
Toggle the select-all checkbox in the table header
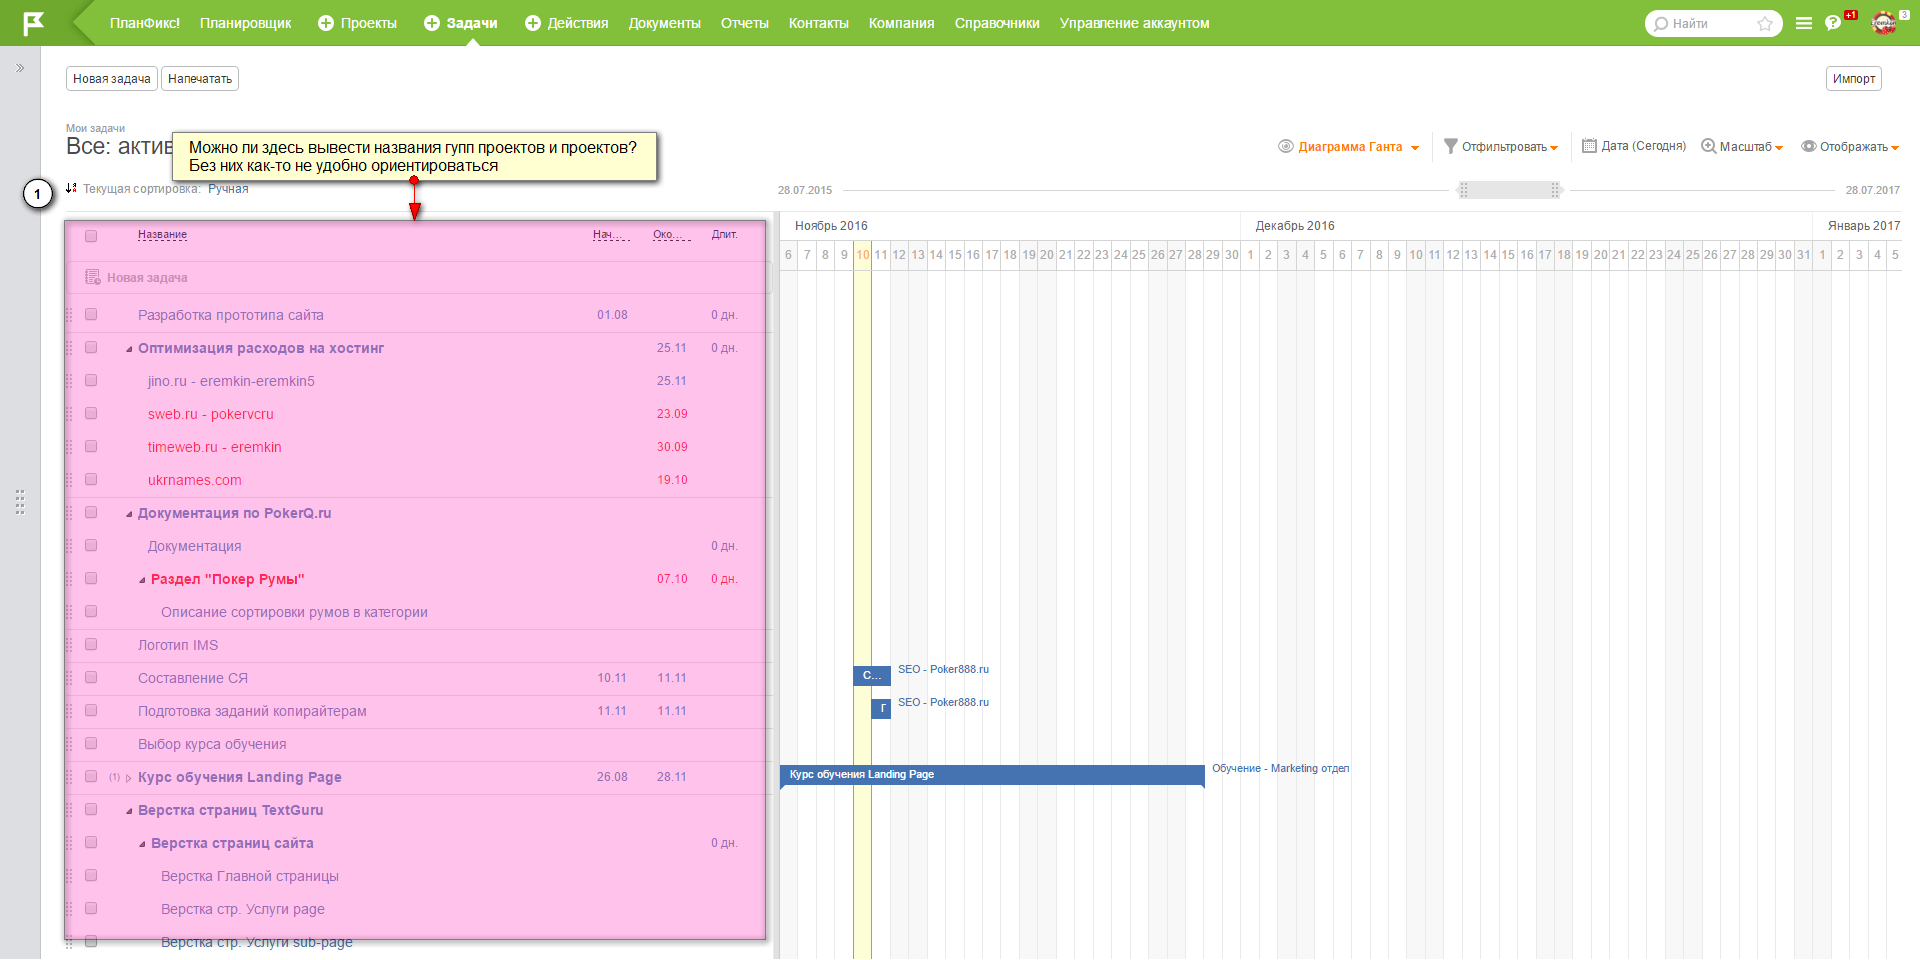(91, 236)
